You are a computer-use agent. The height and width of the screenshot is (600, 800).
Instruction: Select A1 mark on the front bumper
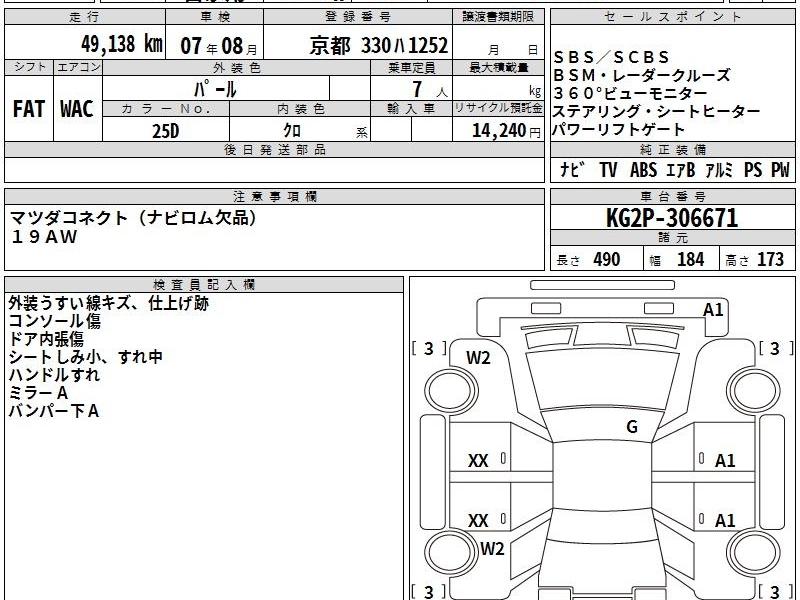click(x=713, y=310)
